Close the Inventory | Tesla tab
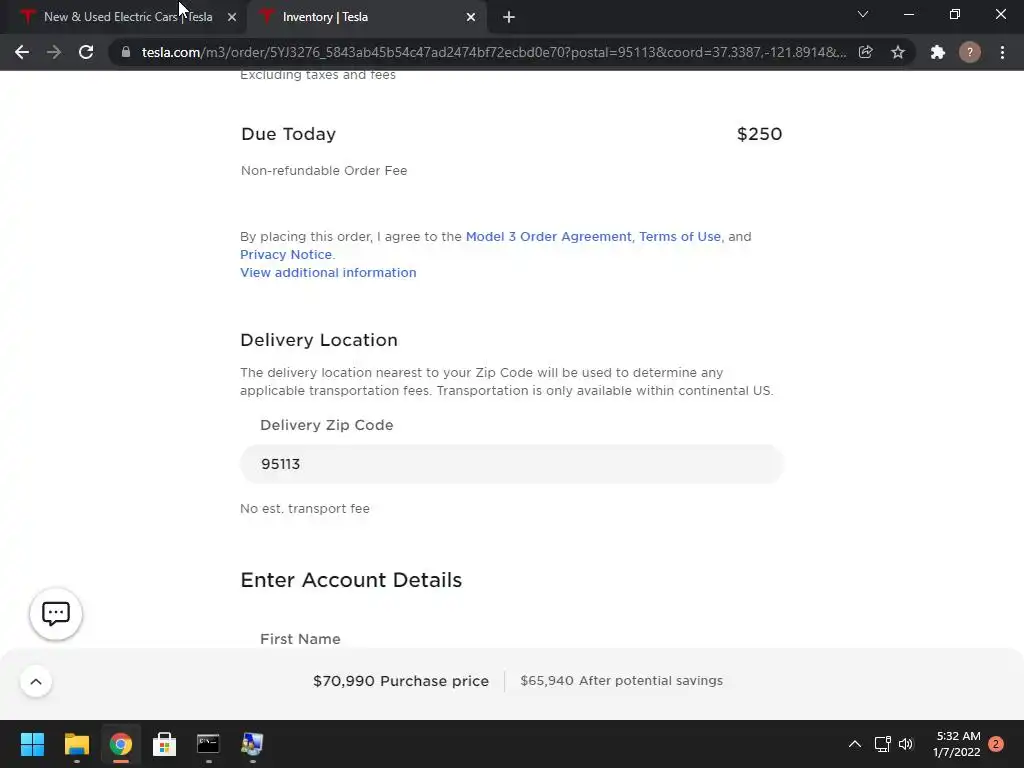The image size is (1024, 768). pyautogui.click(x=471, y=17)
